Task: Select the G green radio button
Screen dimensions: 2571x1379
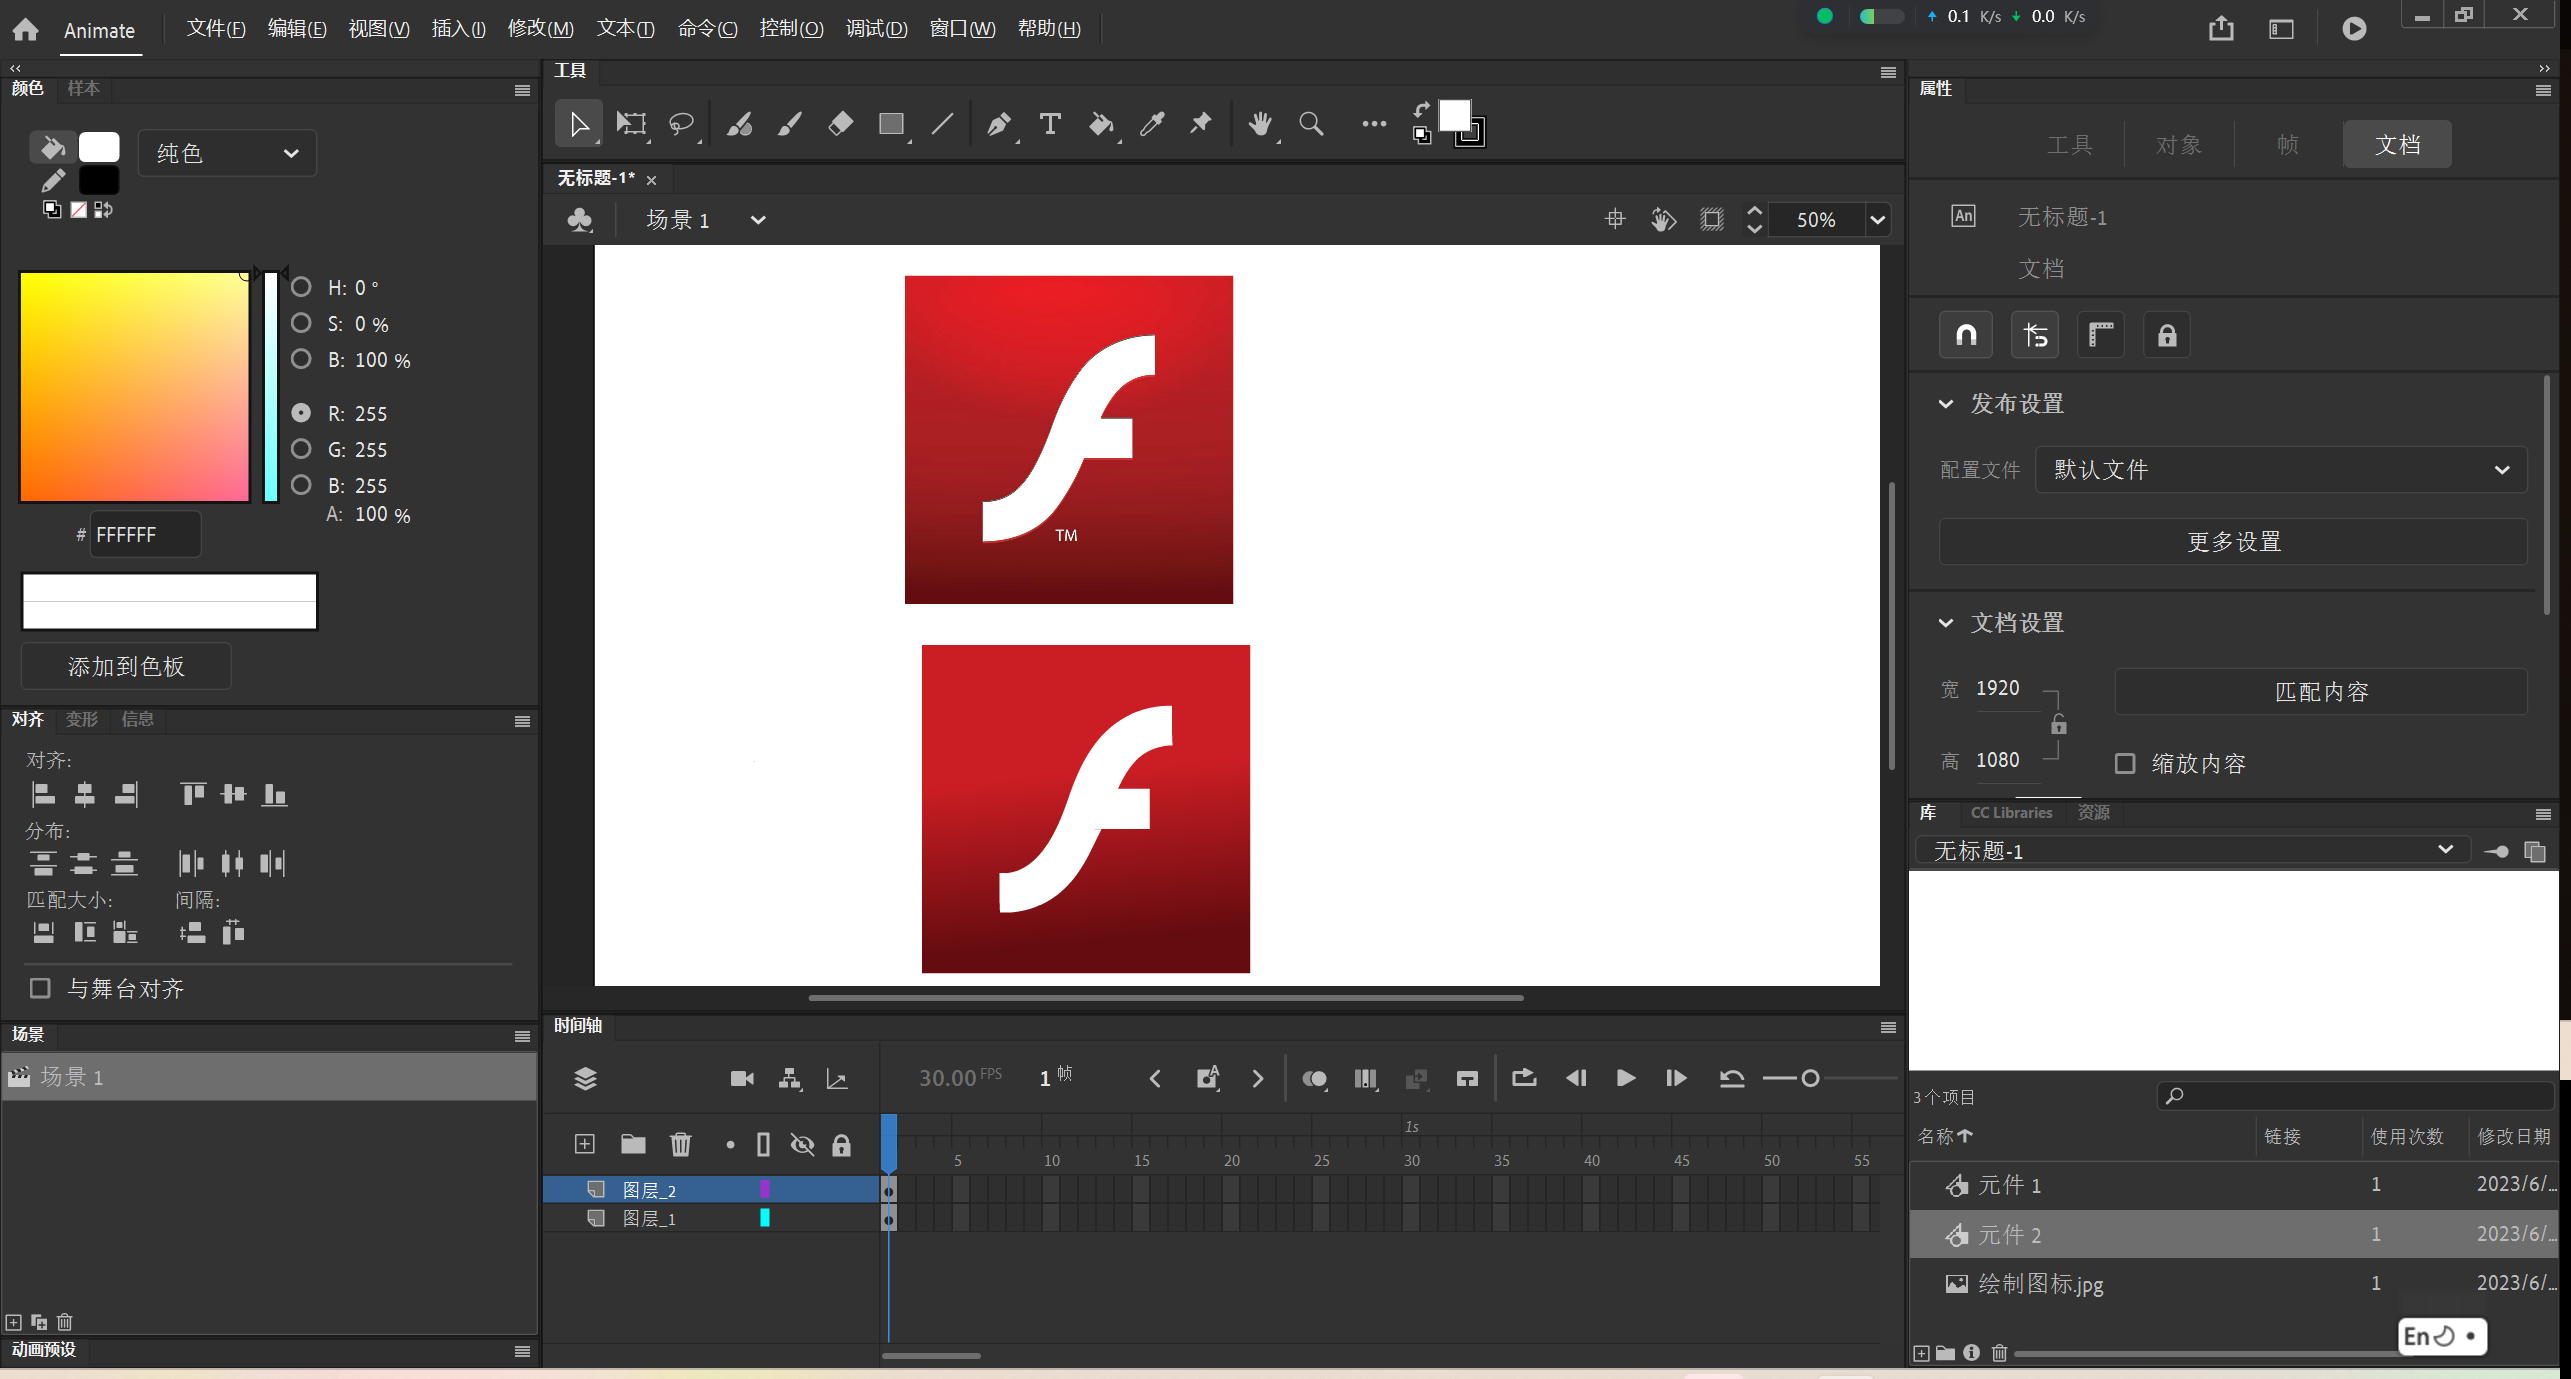Action: point(301,449)
